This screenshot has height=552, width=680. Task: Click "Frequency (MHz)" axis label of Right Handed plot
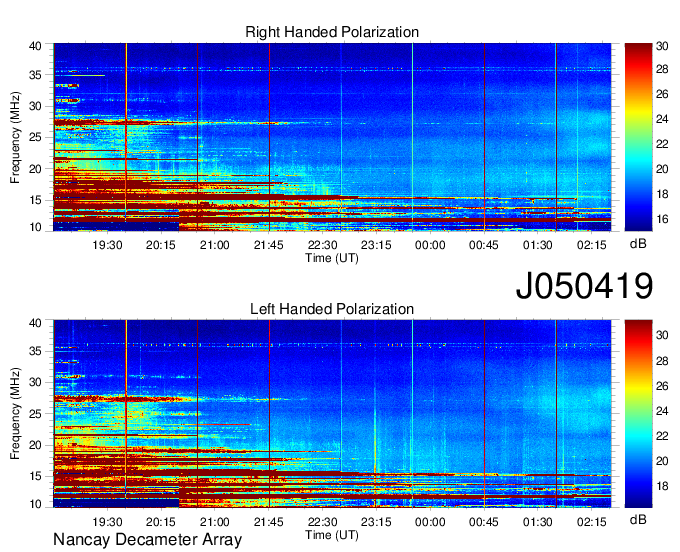tap(15, 137)
